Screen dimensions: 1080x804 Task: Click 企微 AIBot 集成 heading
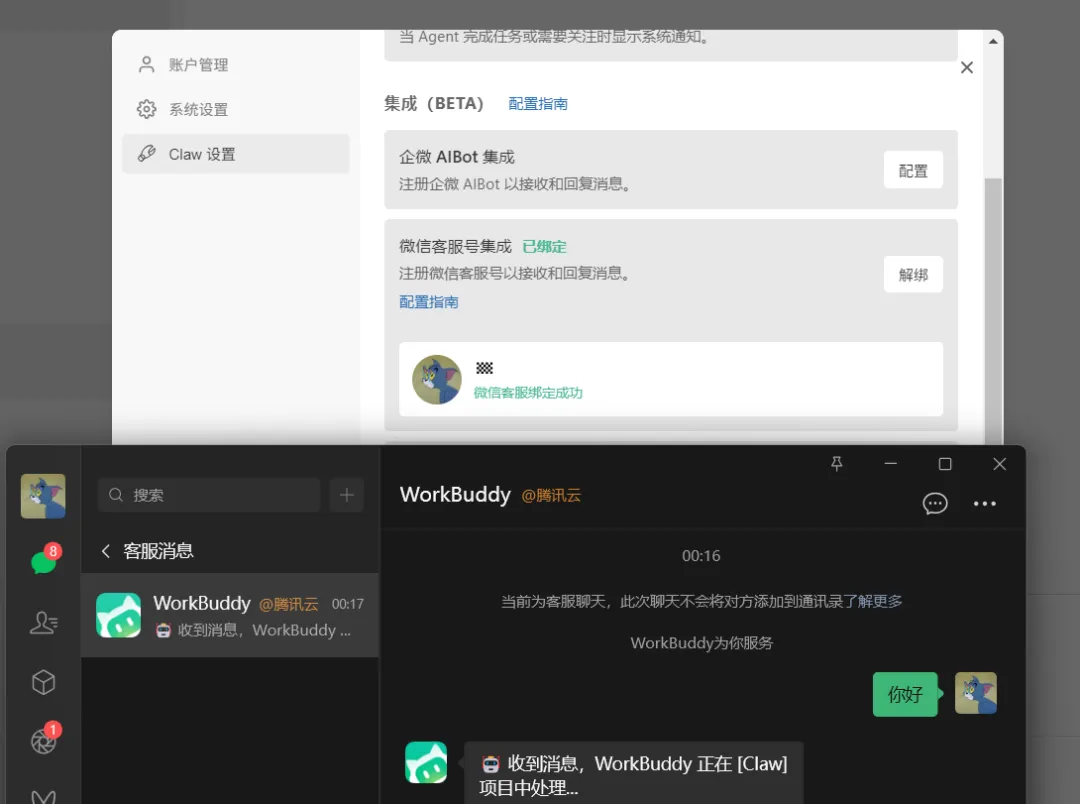click(457, 157)
